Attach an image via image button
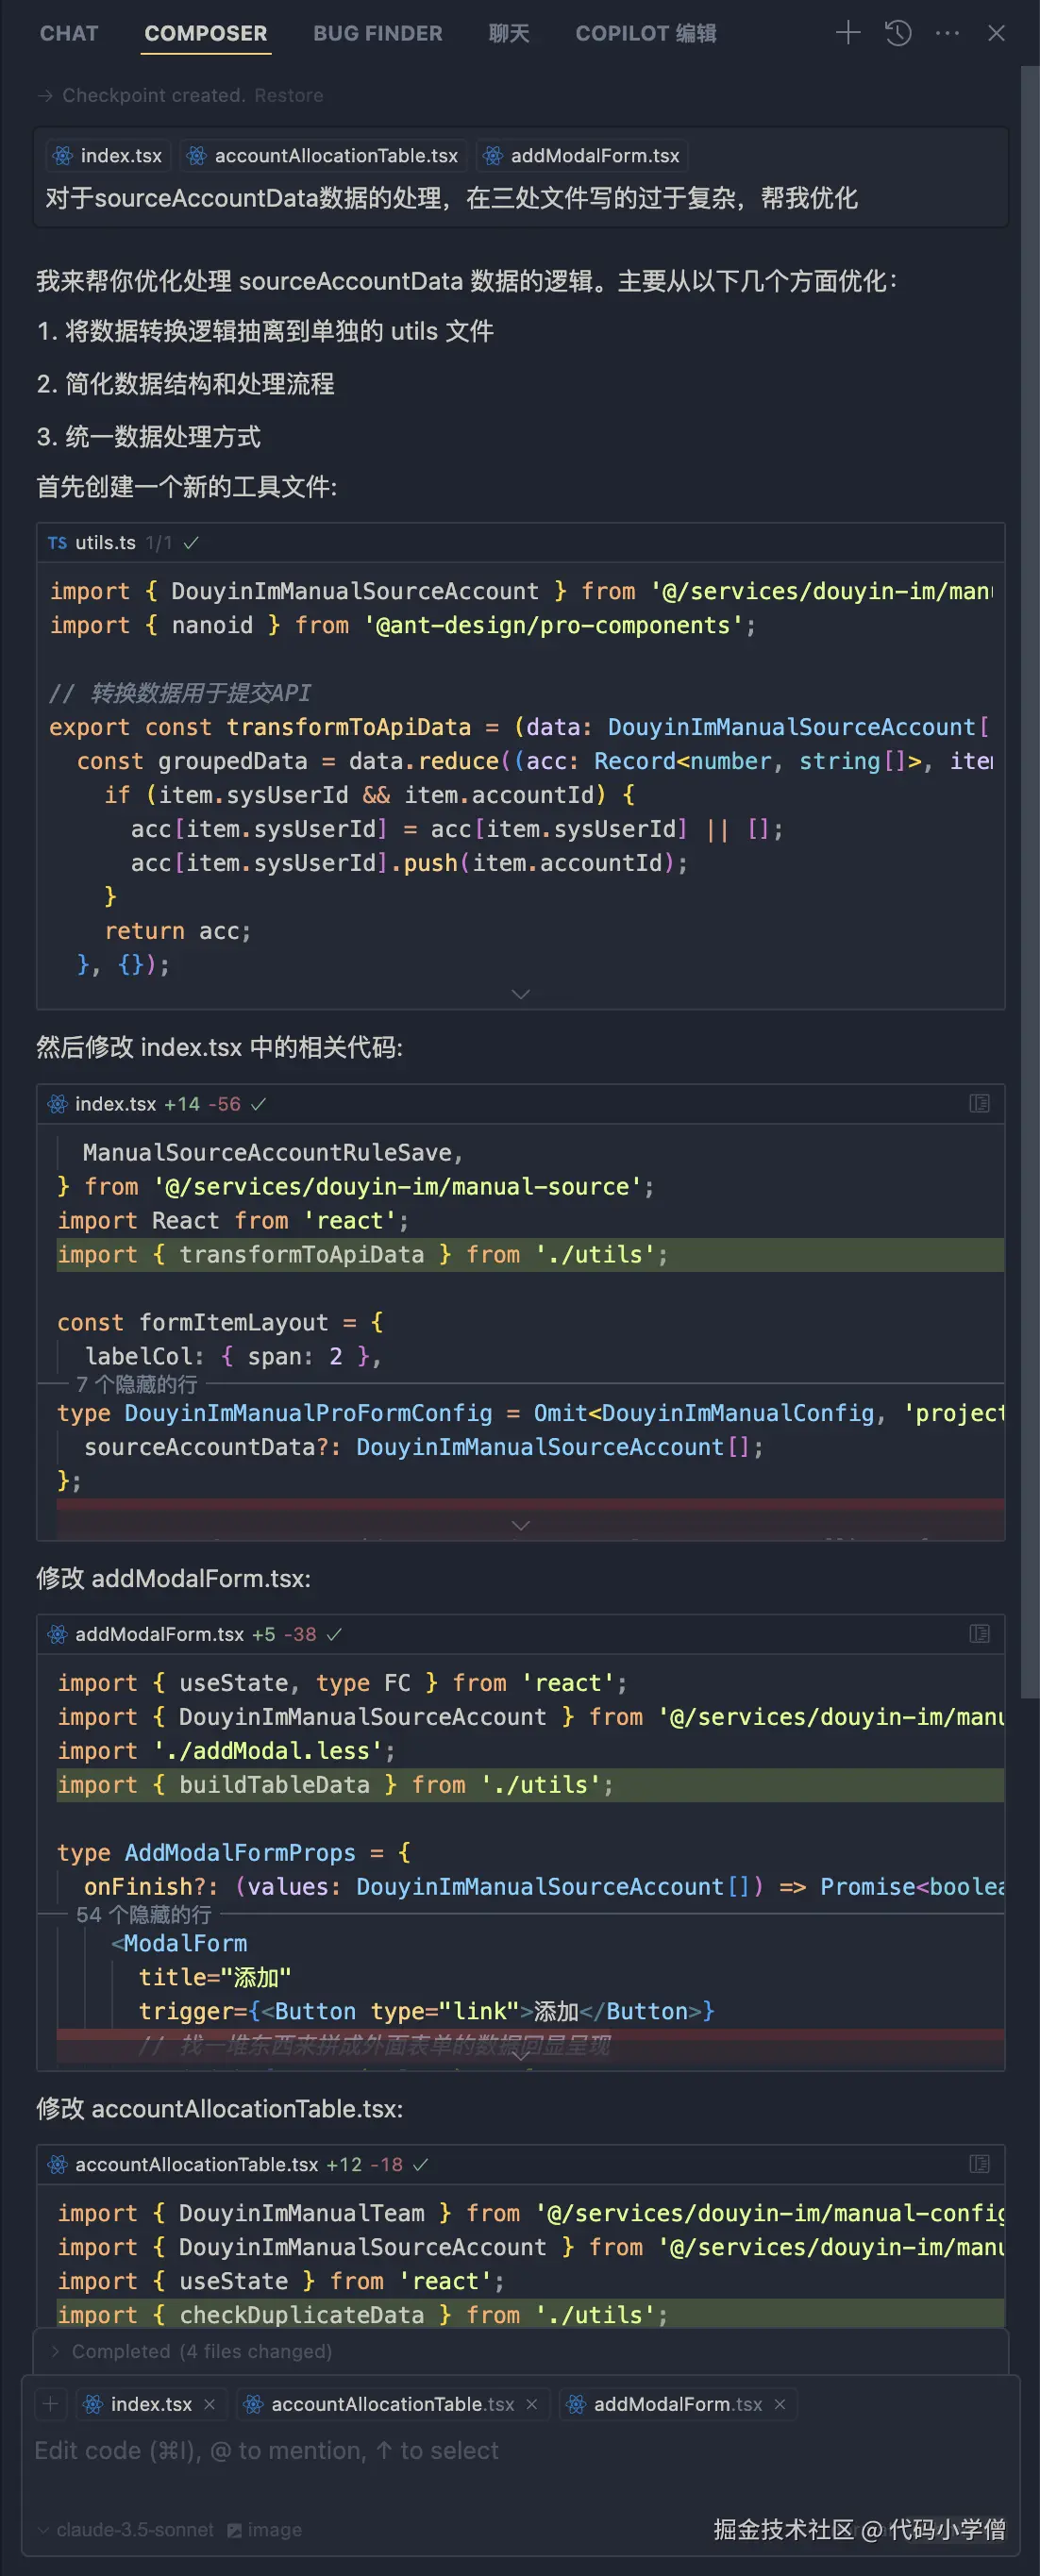This screenshot has width=1040, height=2576. pyautogui.click(x=264, y=2529)
